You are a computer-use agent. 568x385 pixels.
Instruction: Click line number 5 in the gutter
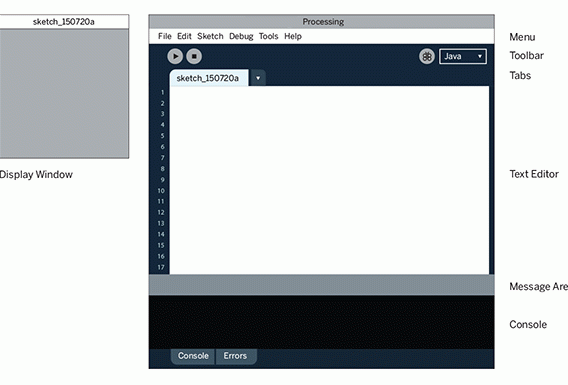click(x=162, y=136)
